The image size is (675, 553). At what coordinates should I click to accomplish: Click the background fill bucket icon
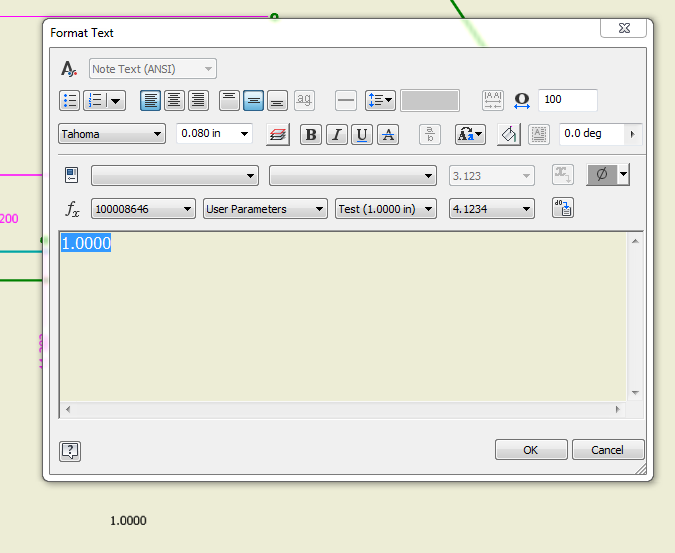(x=509, y=135)
